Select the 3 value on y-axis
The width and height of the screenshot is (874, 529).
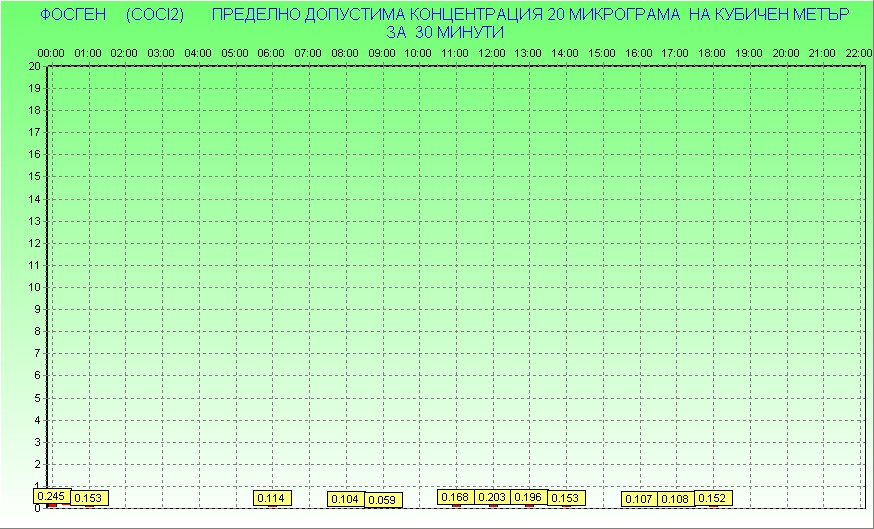(37, 442)
